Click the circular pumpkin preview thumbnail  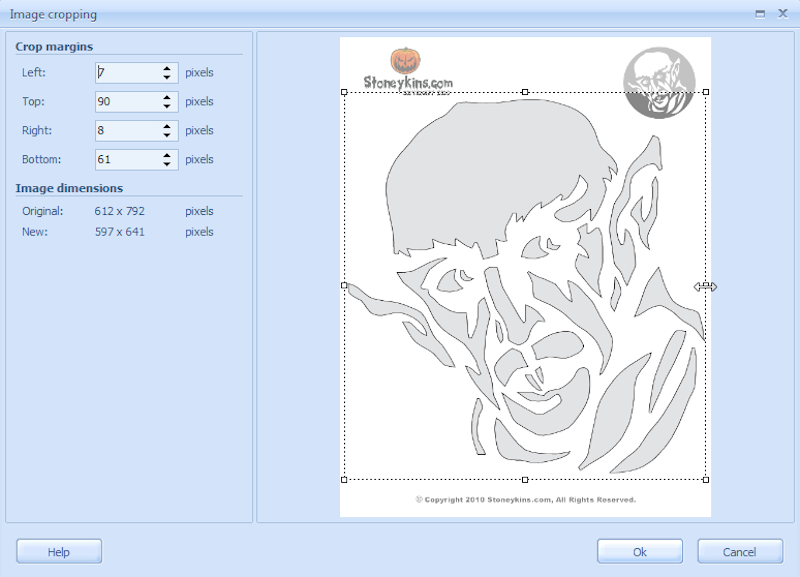[x=659, y=83]
